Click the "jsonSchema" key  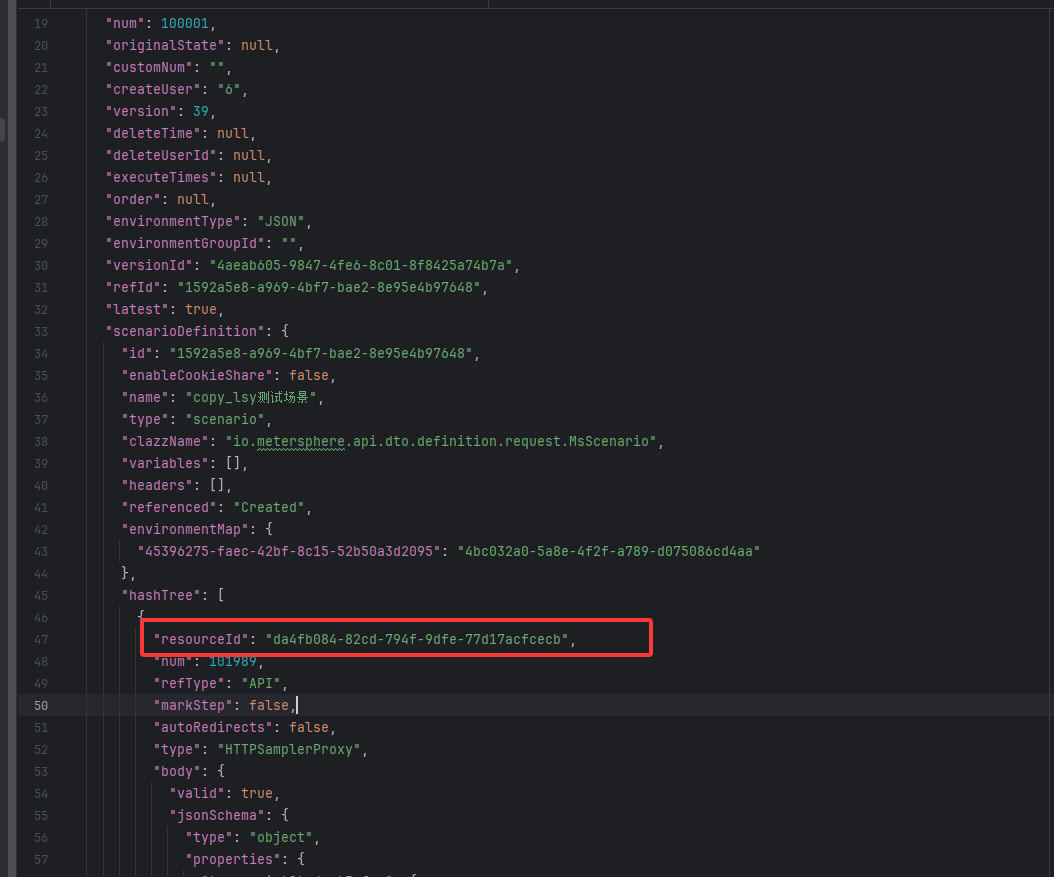(217, 816)
